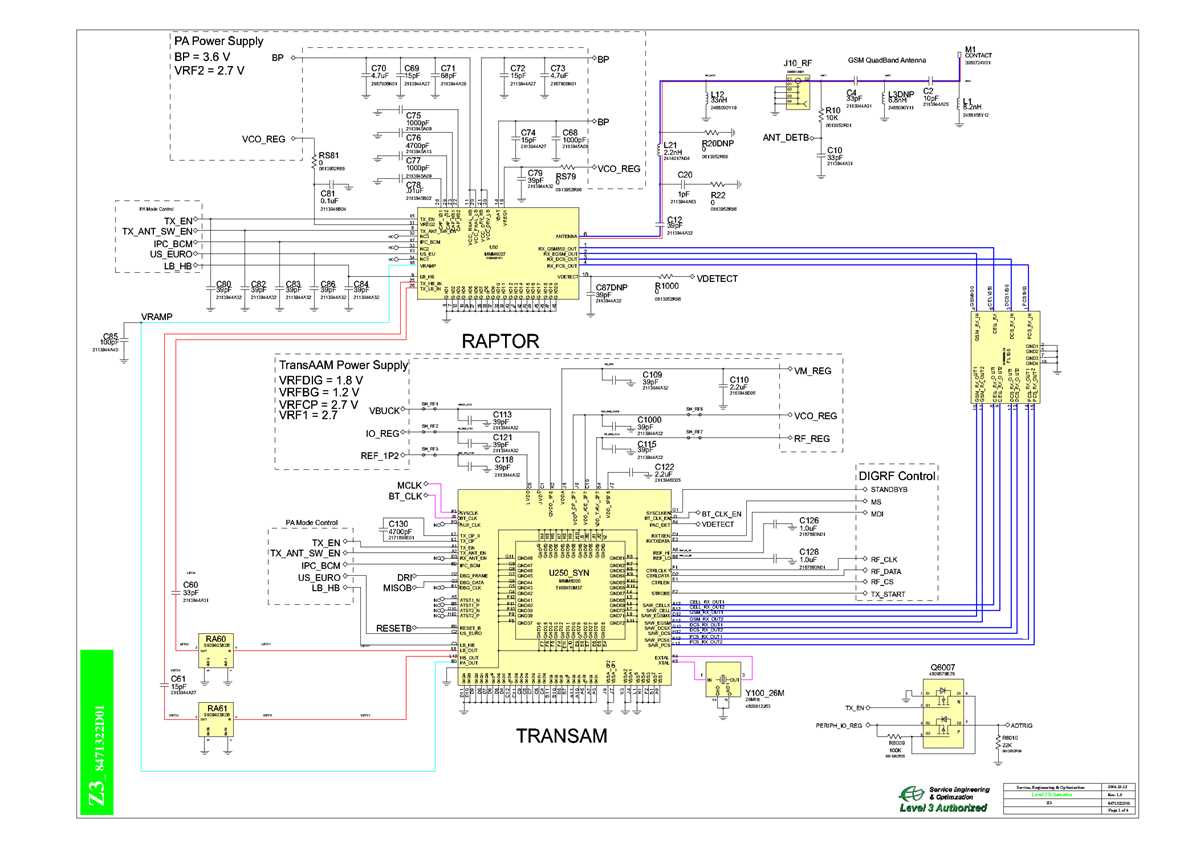The height and width of the screenshot is (848, 1200).
Task: Click the Level 3 Authorized text
Action: coord(942,806)
